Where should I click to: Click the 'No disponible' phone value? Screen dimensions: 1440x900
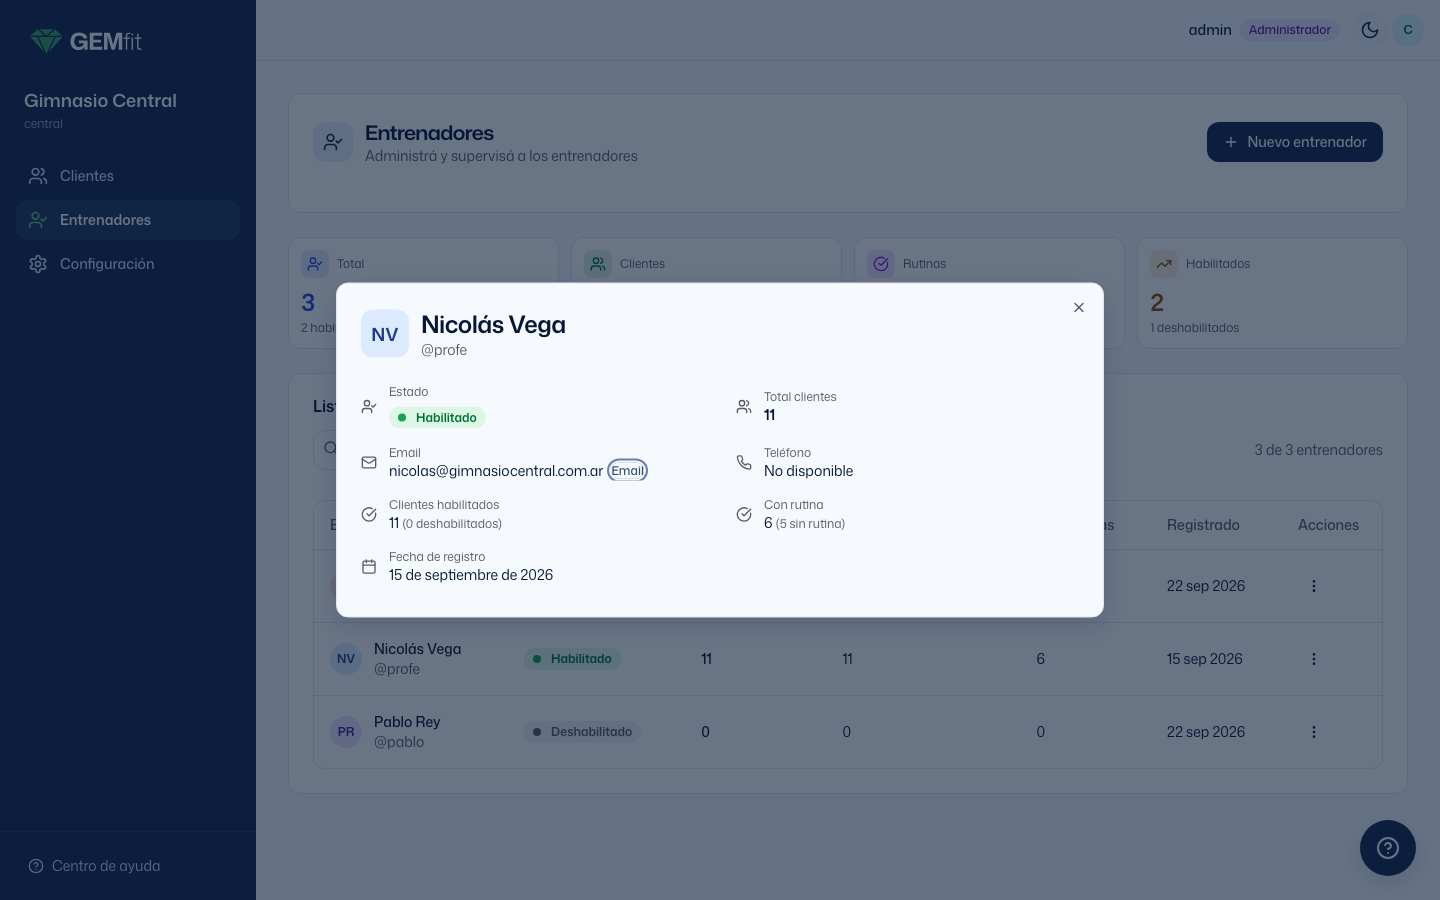[x=809, y=471]
